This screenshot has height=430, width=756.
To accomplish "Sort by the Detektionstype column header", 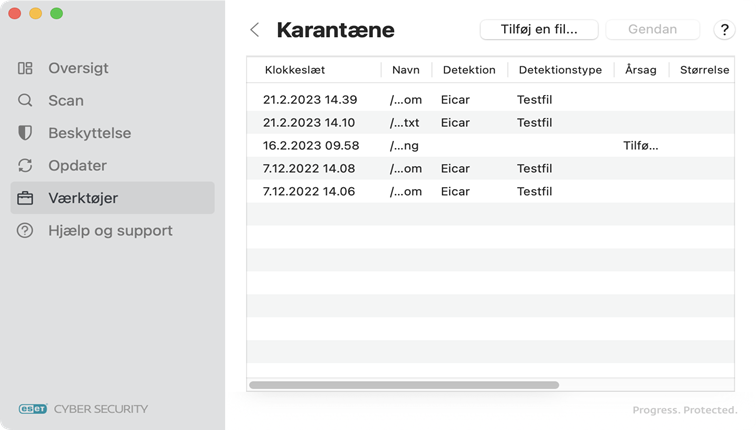I will (x=560, y=70).
